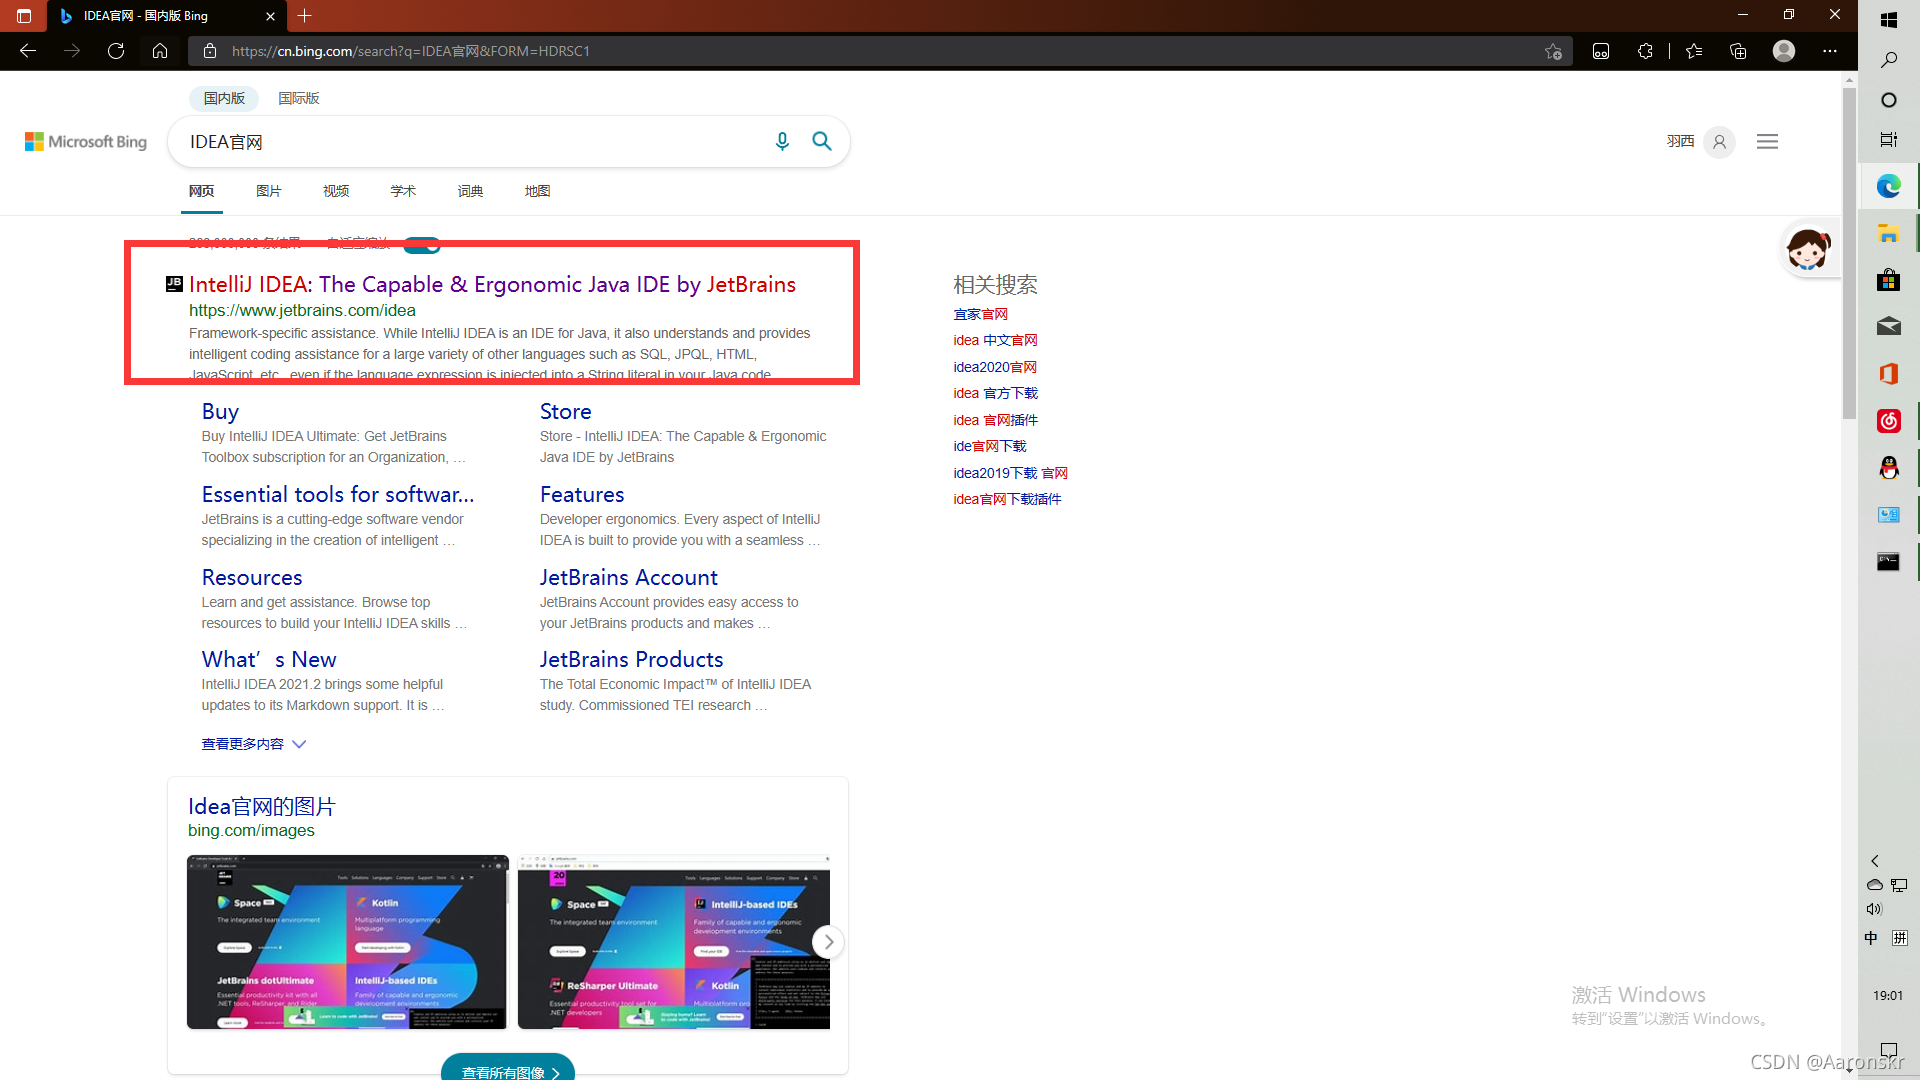Expand 查看更多内容 to see more
This screenshot has height=1080, width=1920.
254,744
